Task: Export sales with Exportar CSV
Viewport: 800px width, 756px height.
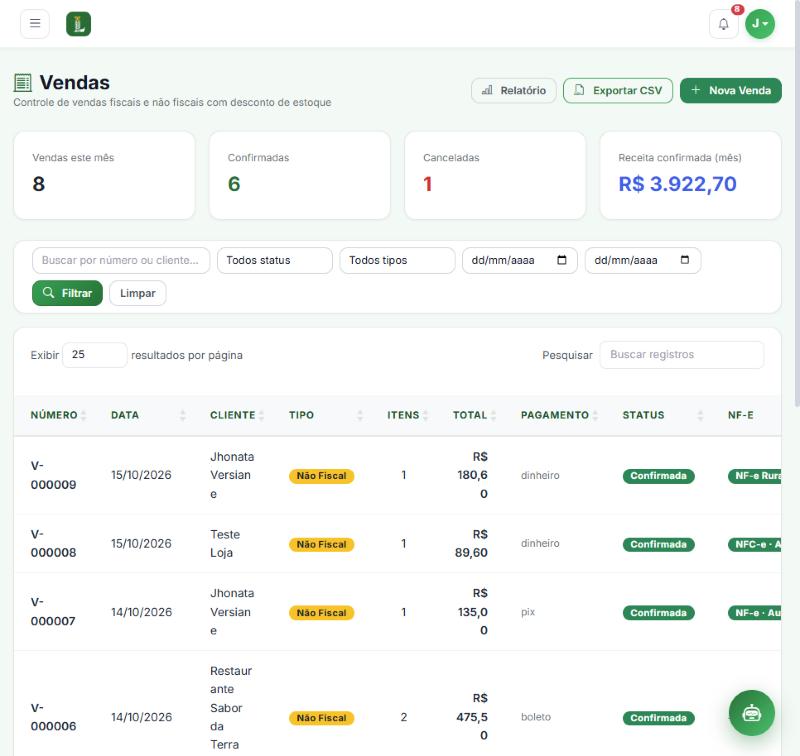Action: pos(618,91)
